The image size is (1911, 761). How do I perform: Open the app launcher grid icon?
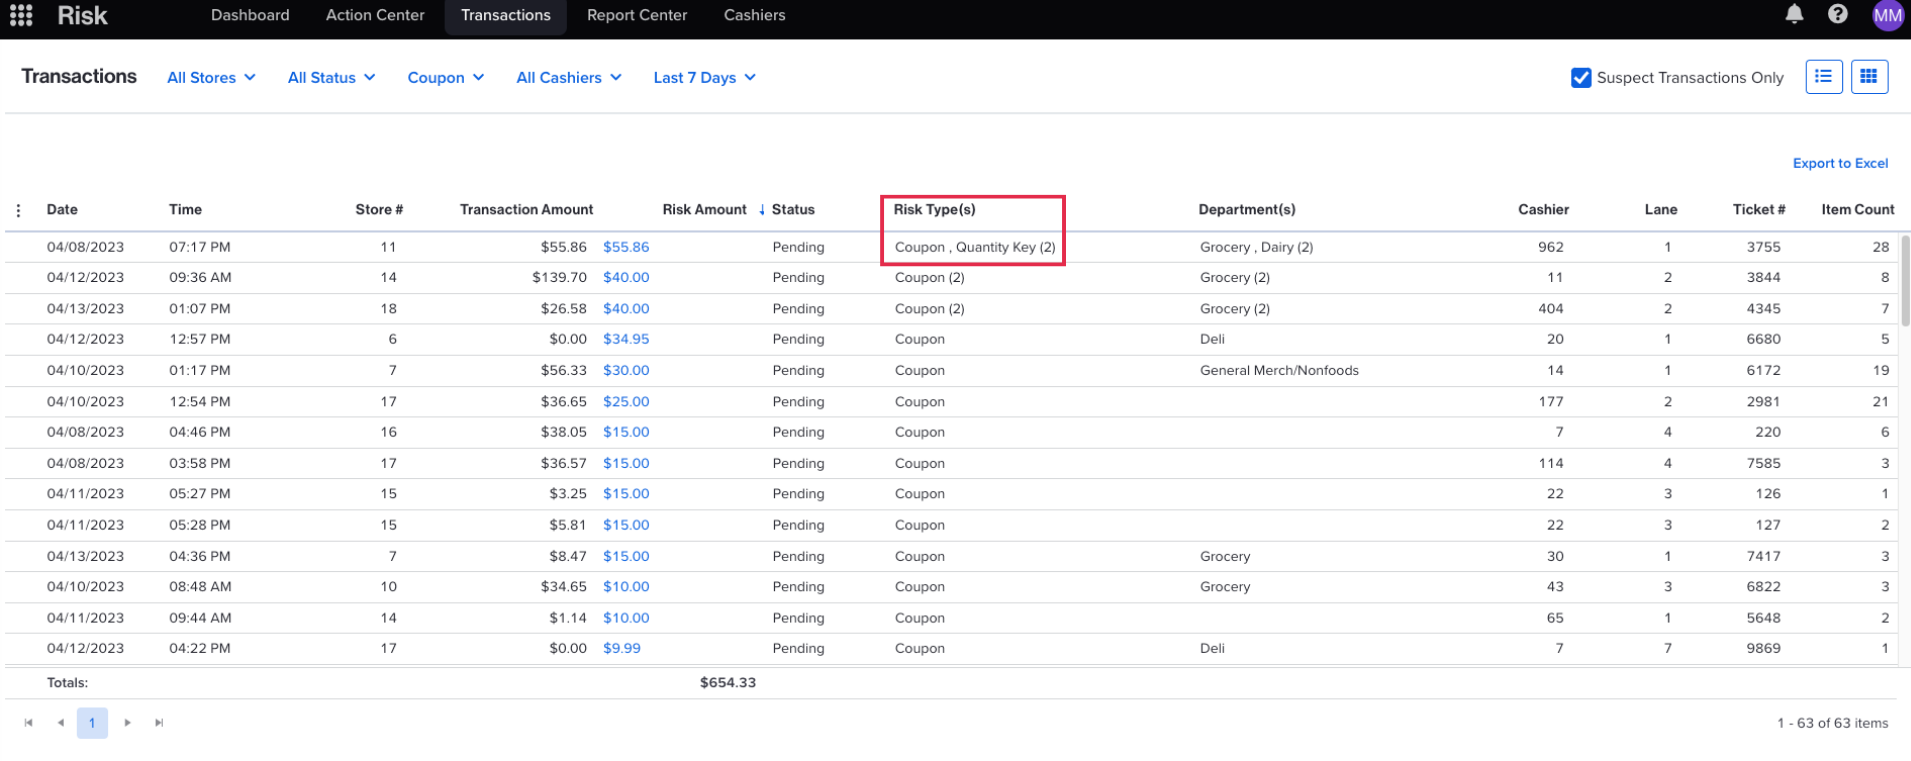click(21, 15)
